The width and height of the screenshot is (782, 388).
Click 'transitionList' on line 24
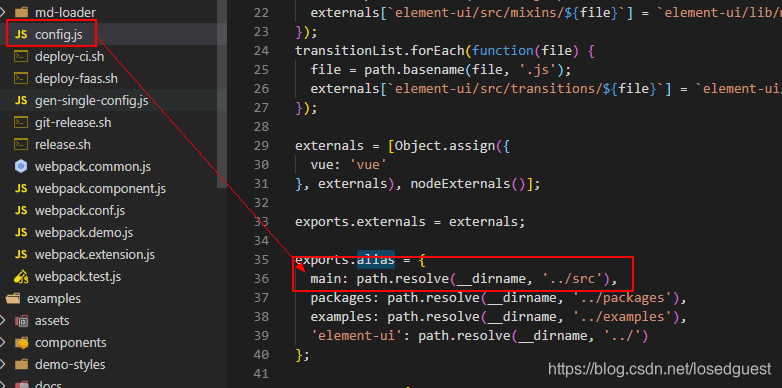click(x=349, y=50)
